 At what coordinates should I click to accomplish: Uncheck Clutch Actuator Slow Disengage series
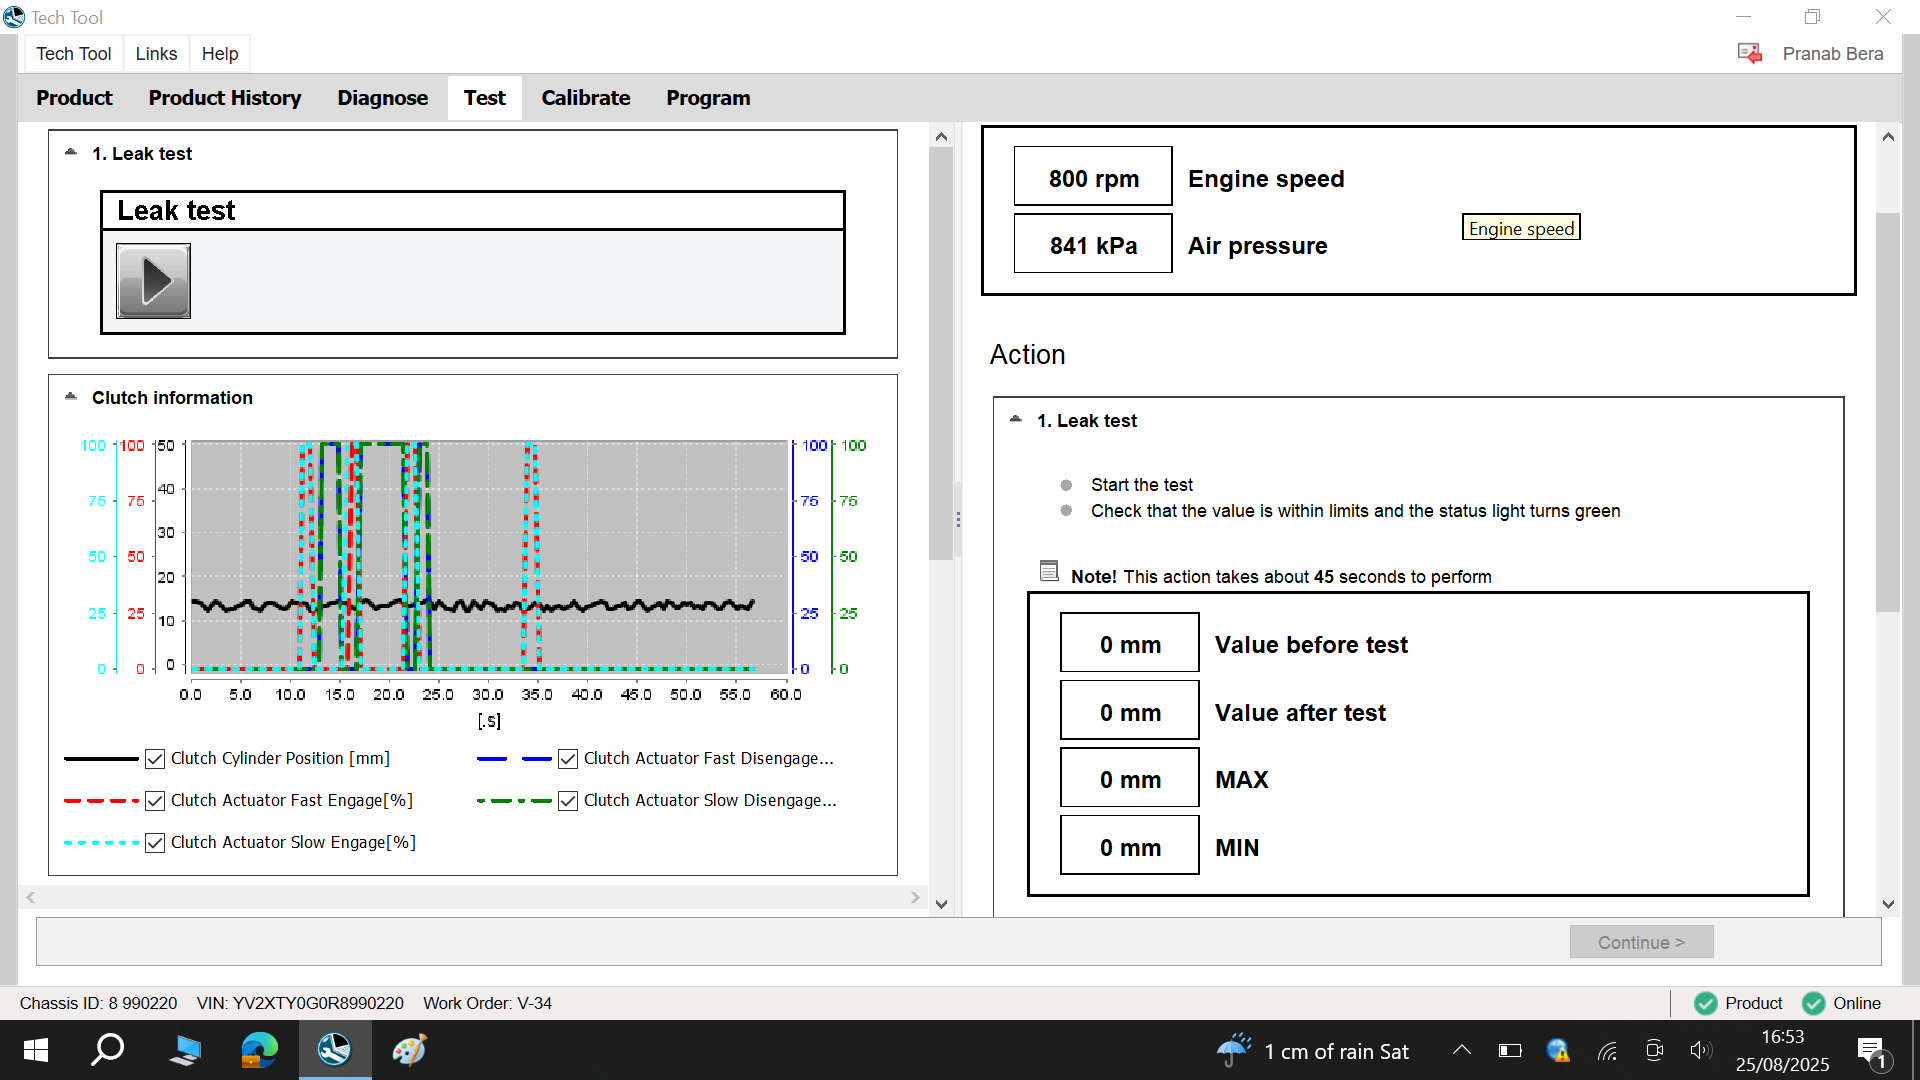(x=568, y=801)
